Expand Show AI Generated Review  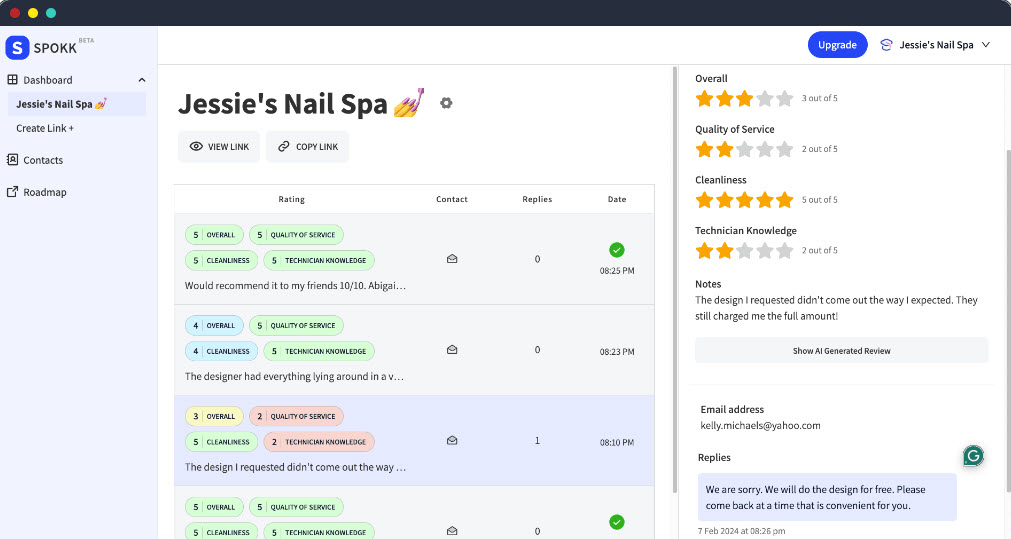tap(841, 351)
